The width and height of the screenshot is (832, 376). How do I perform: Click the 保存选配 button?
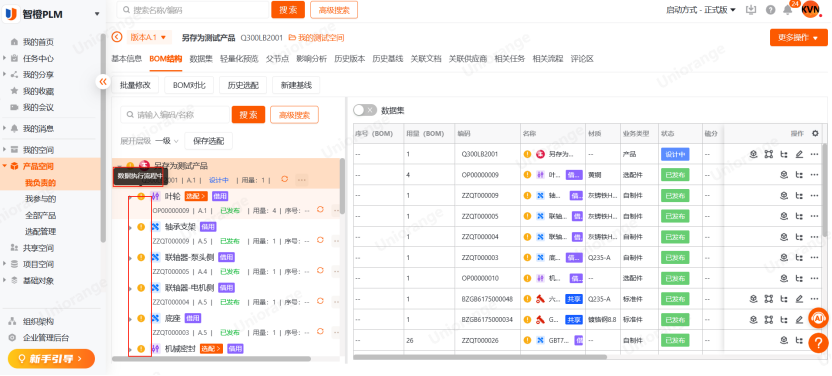click(209, 141)
